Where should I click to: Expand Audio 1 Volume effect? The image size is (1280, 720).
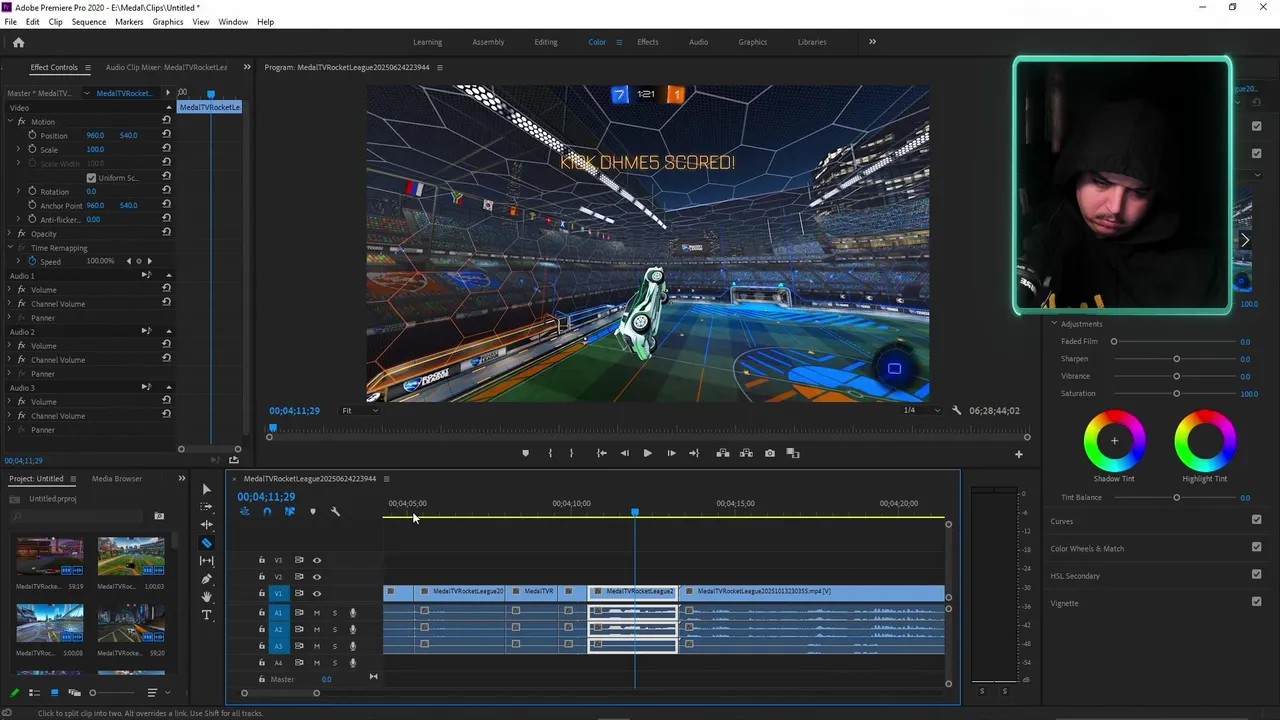coord(10,290)
